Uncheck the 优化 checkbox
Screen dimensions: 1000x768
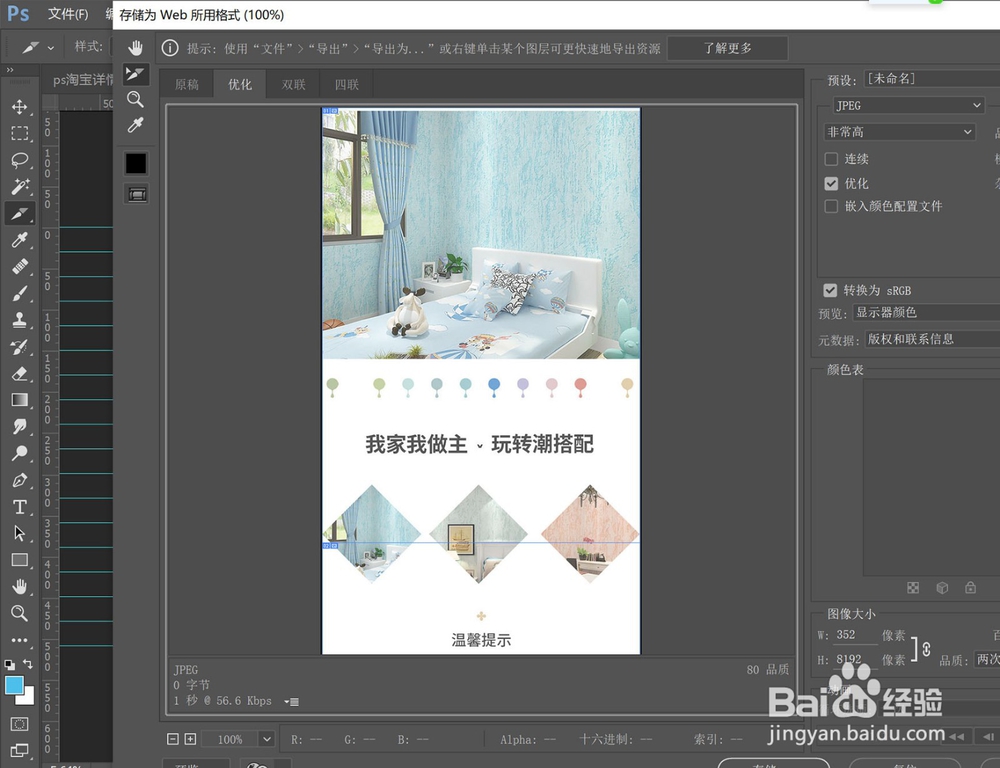830,183
